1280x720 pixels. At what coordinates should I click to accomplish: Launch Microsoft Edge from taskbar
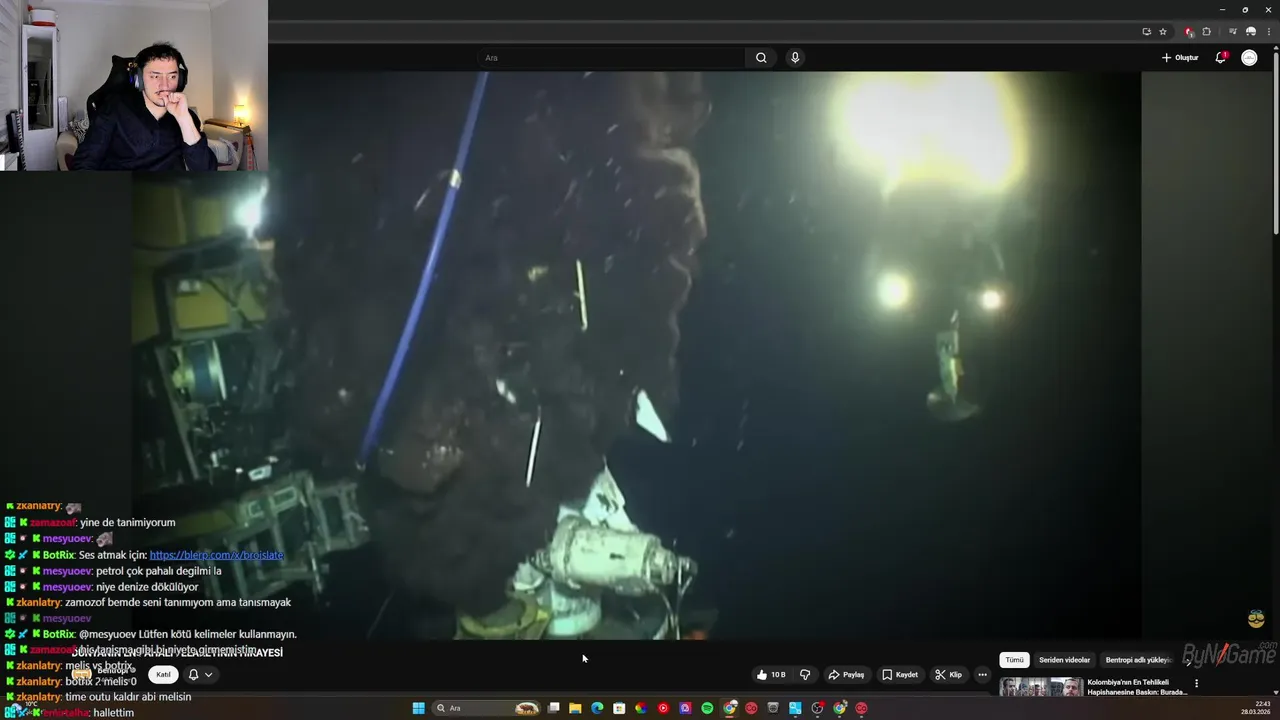pos(597,708)
